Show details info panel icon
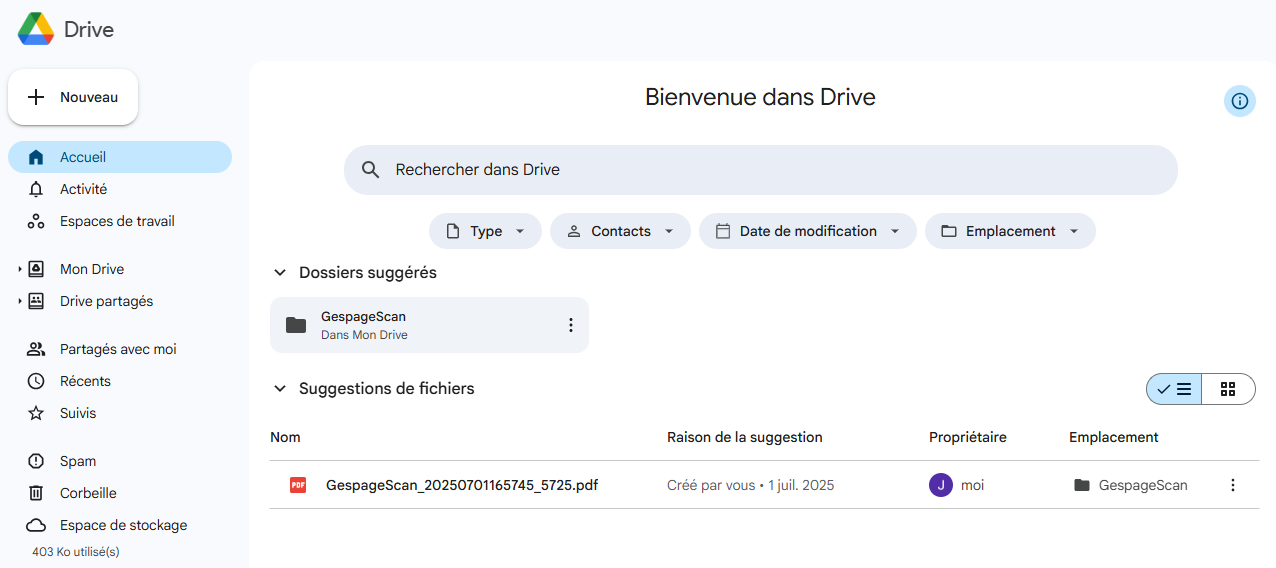 click(x=1240, y=101)
